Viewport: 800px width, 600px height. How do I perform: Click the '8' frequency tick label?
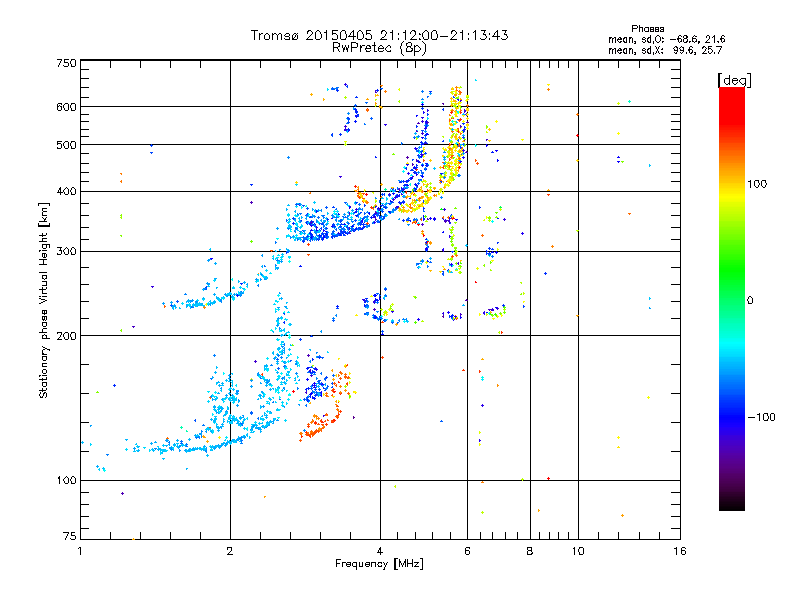pyautogui.click(x=530, y=551)
